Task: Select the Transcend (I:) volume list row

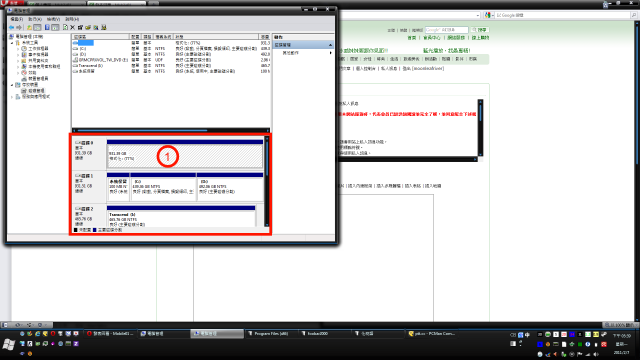Action: [171, 65]
